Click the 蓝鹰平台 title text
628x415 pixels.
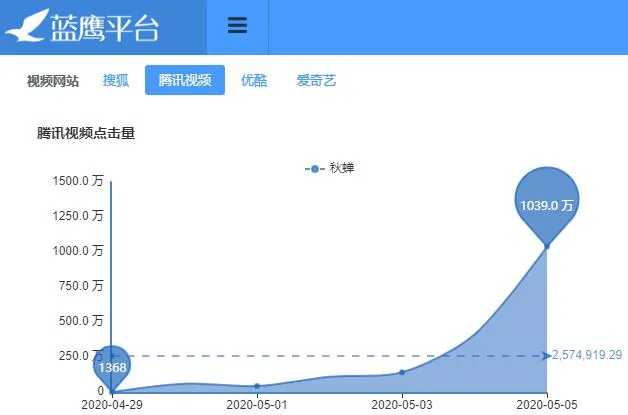[x=105, y=28]
